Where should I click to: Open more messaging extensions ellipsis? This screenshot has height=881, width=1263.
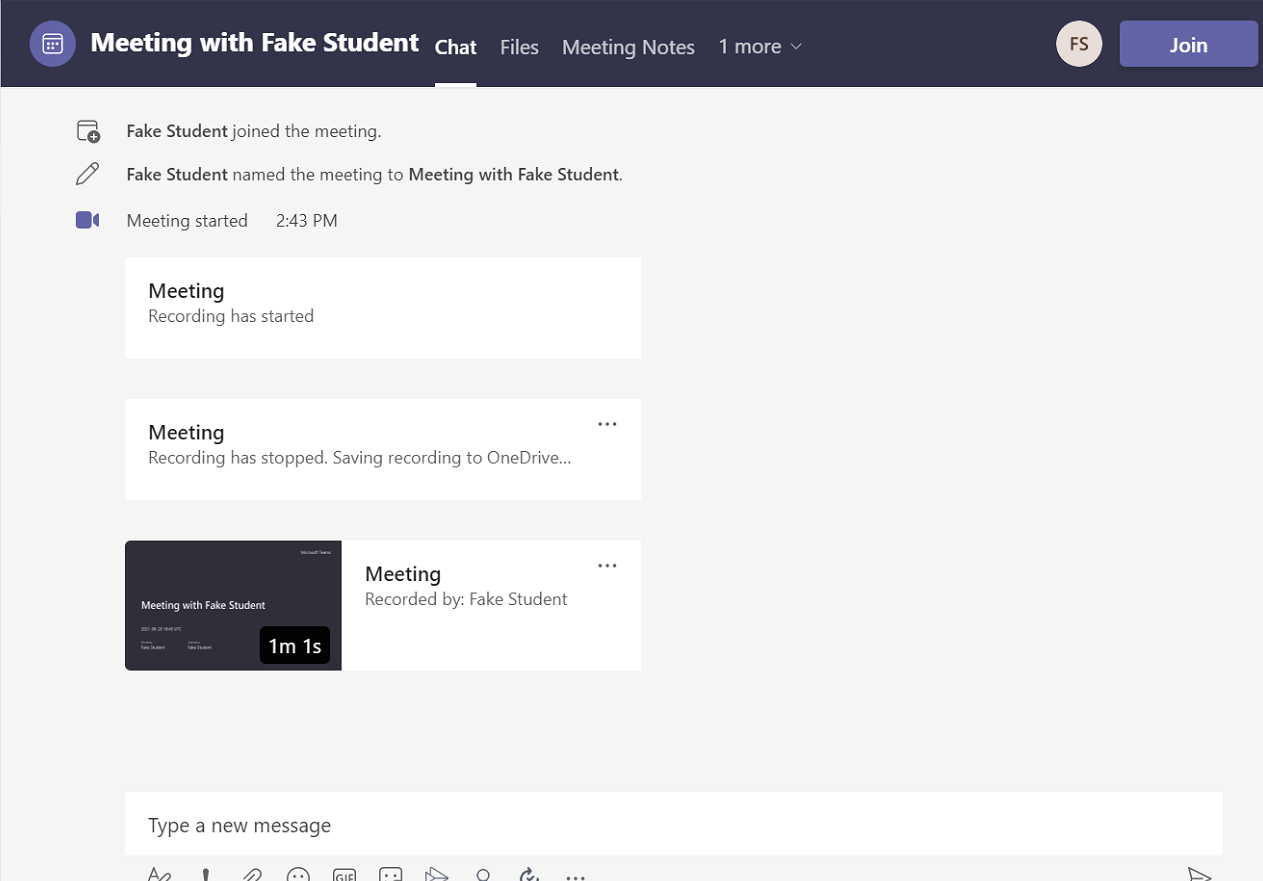[x=575, y=876]
